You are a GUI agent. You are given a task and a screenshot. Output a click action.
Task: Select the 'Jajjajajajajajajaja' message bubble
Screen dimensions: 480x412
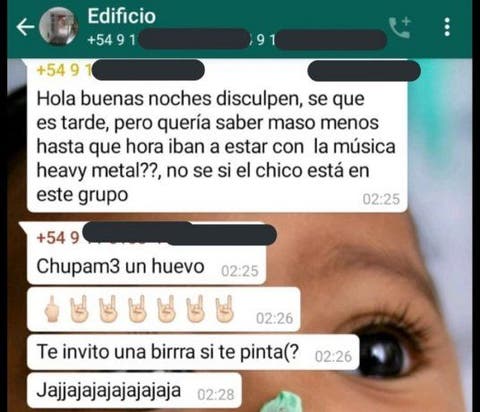(134, 390)
